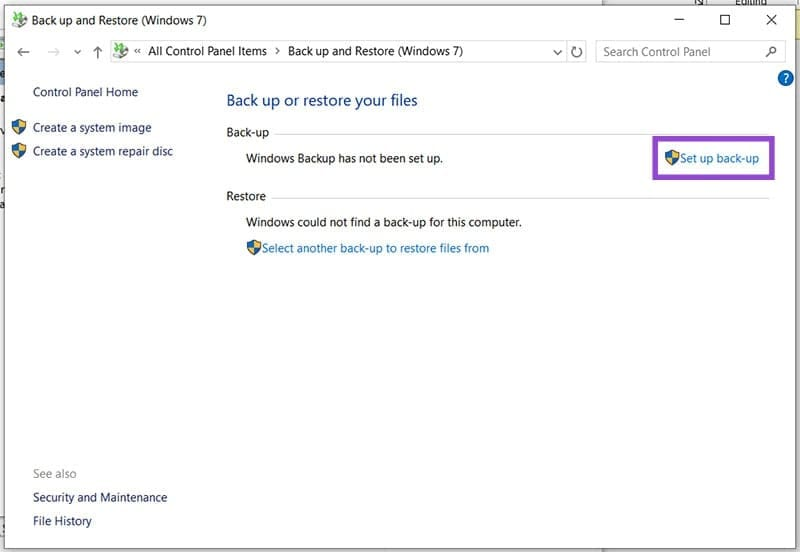The height and width of the screenshot is (552, 800).
Task: Expand the double-chevron breadcrumb at address start
Action: click(138, 52)
